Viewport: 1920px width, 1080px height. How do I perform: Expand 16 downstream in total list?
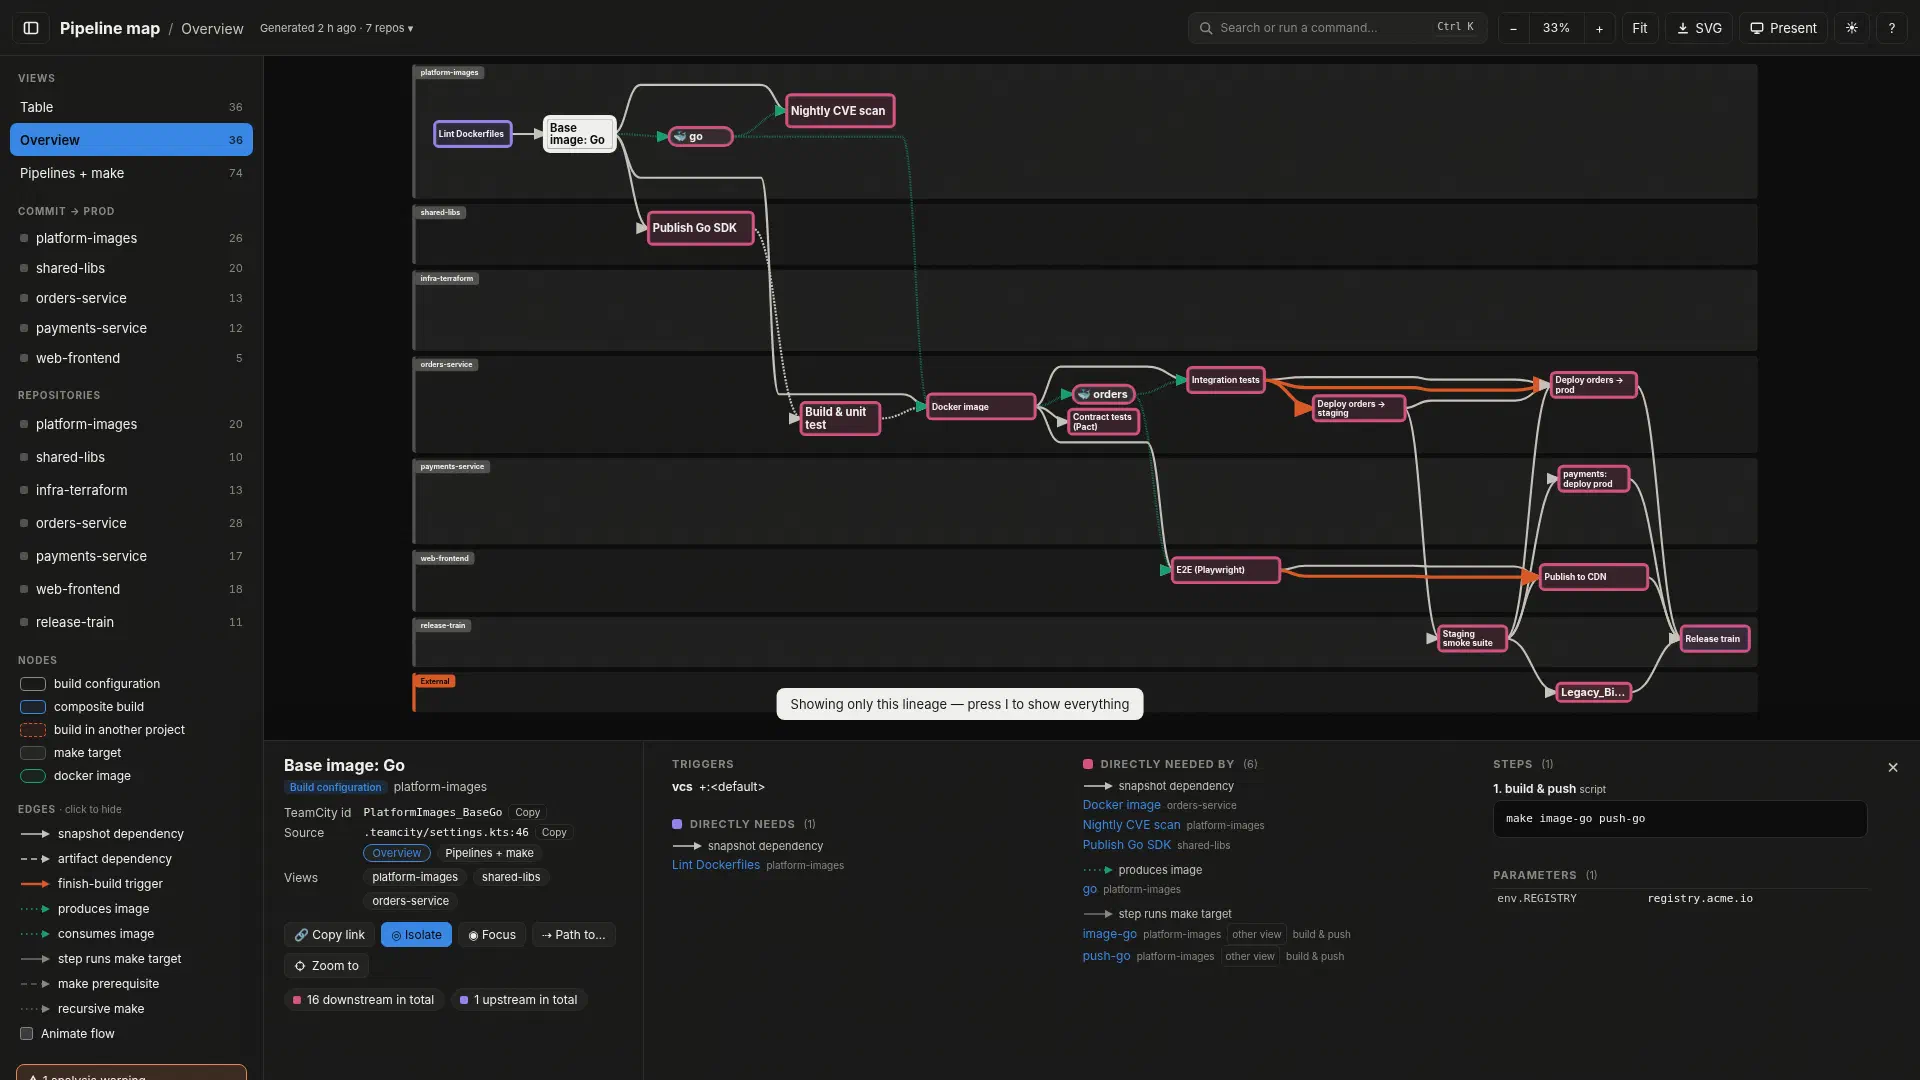click(363, 999)
